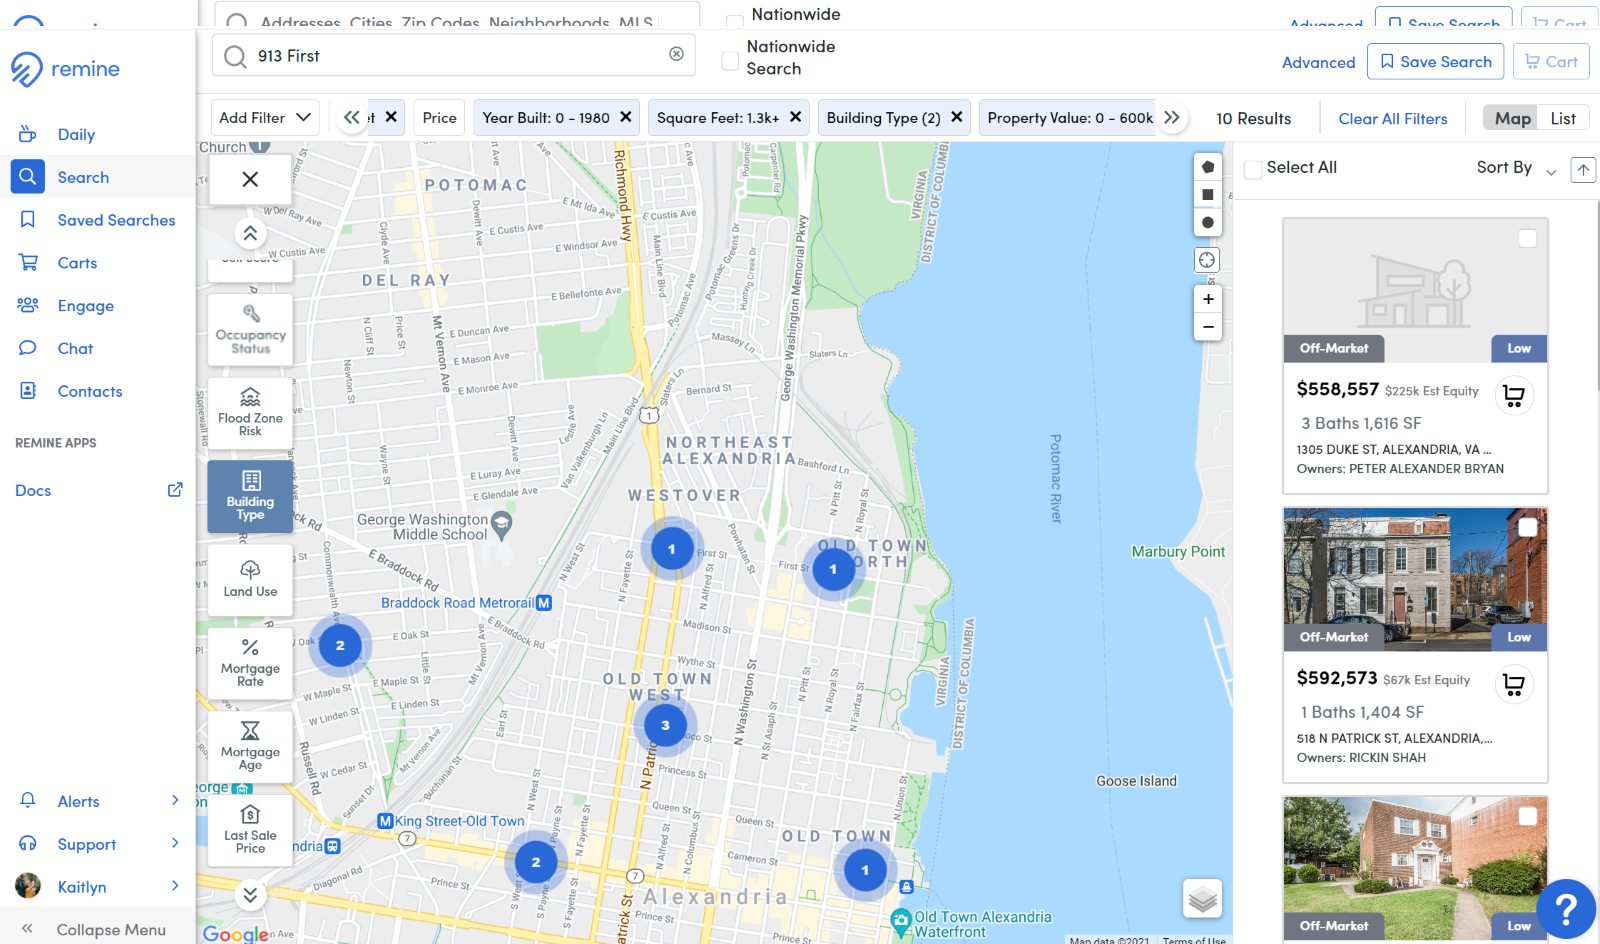Toggle sort direction arrow

click(1583, 169)
